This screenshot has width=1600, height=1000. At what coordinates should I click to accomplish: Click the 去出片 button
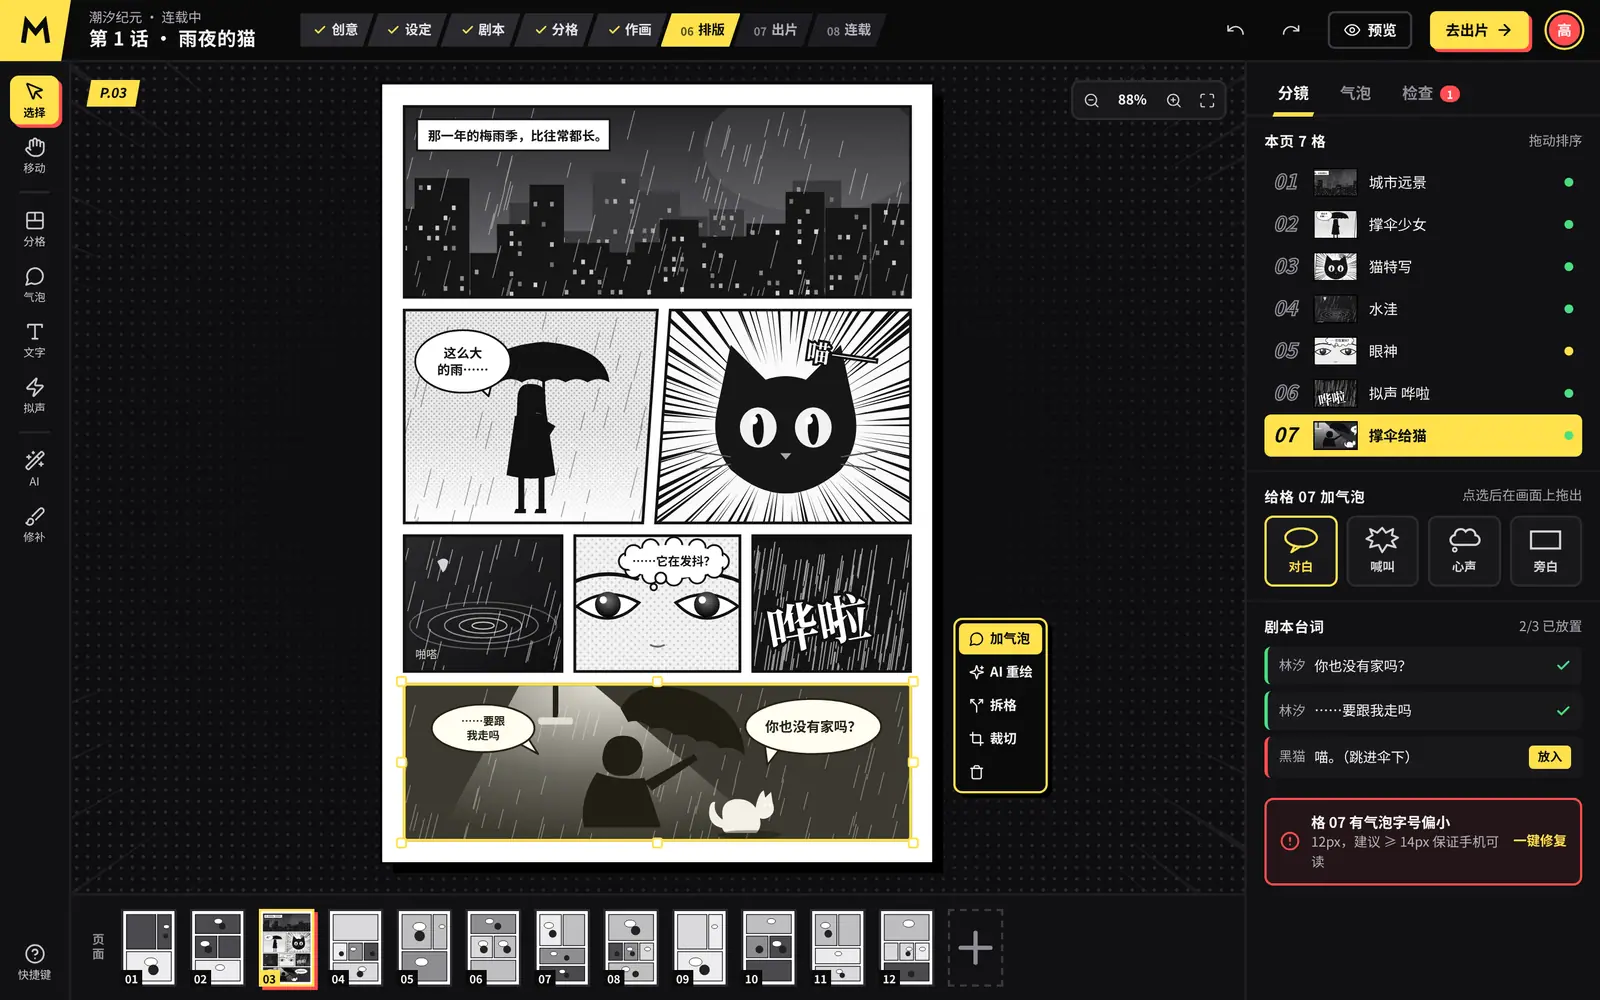coord(1478,30)
